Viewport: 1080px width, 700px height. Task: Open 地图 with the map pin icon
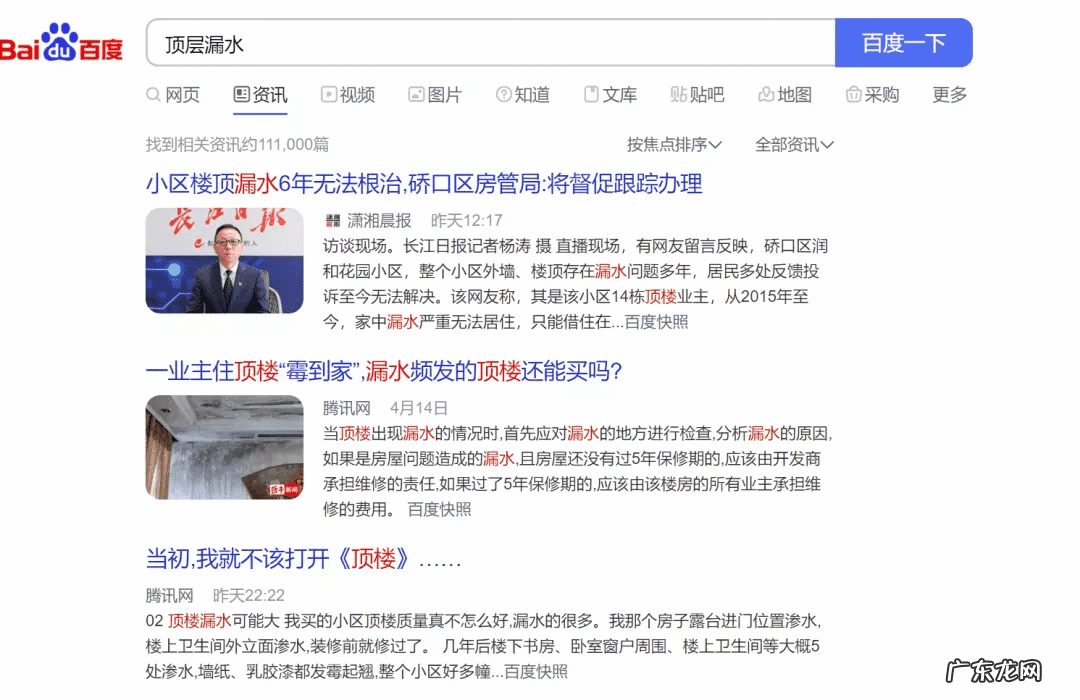(x=764, y=94)
